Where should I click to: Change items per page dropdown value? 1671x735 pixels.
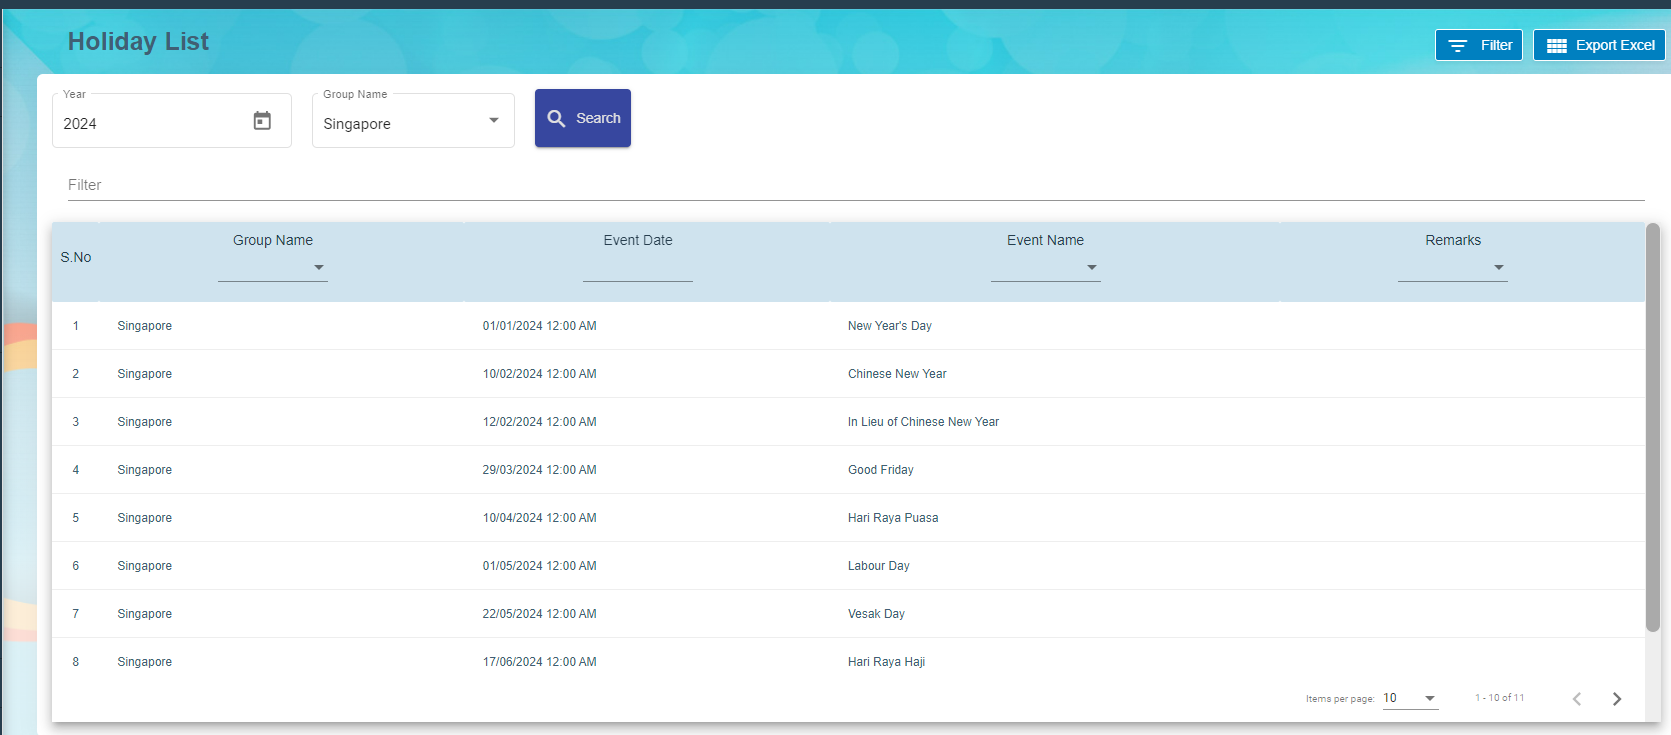1410,698
